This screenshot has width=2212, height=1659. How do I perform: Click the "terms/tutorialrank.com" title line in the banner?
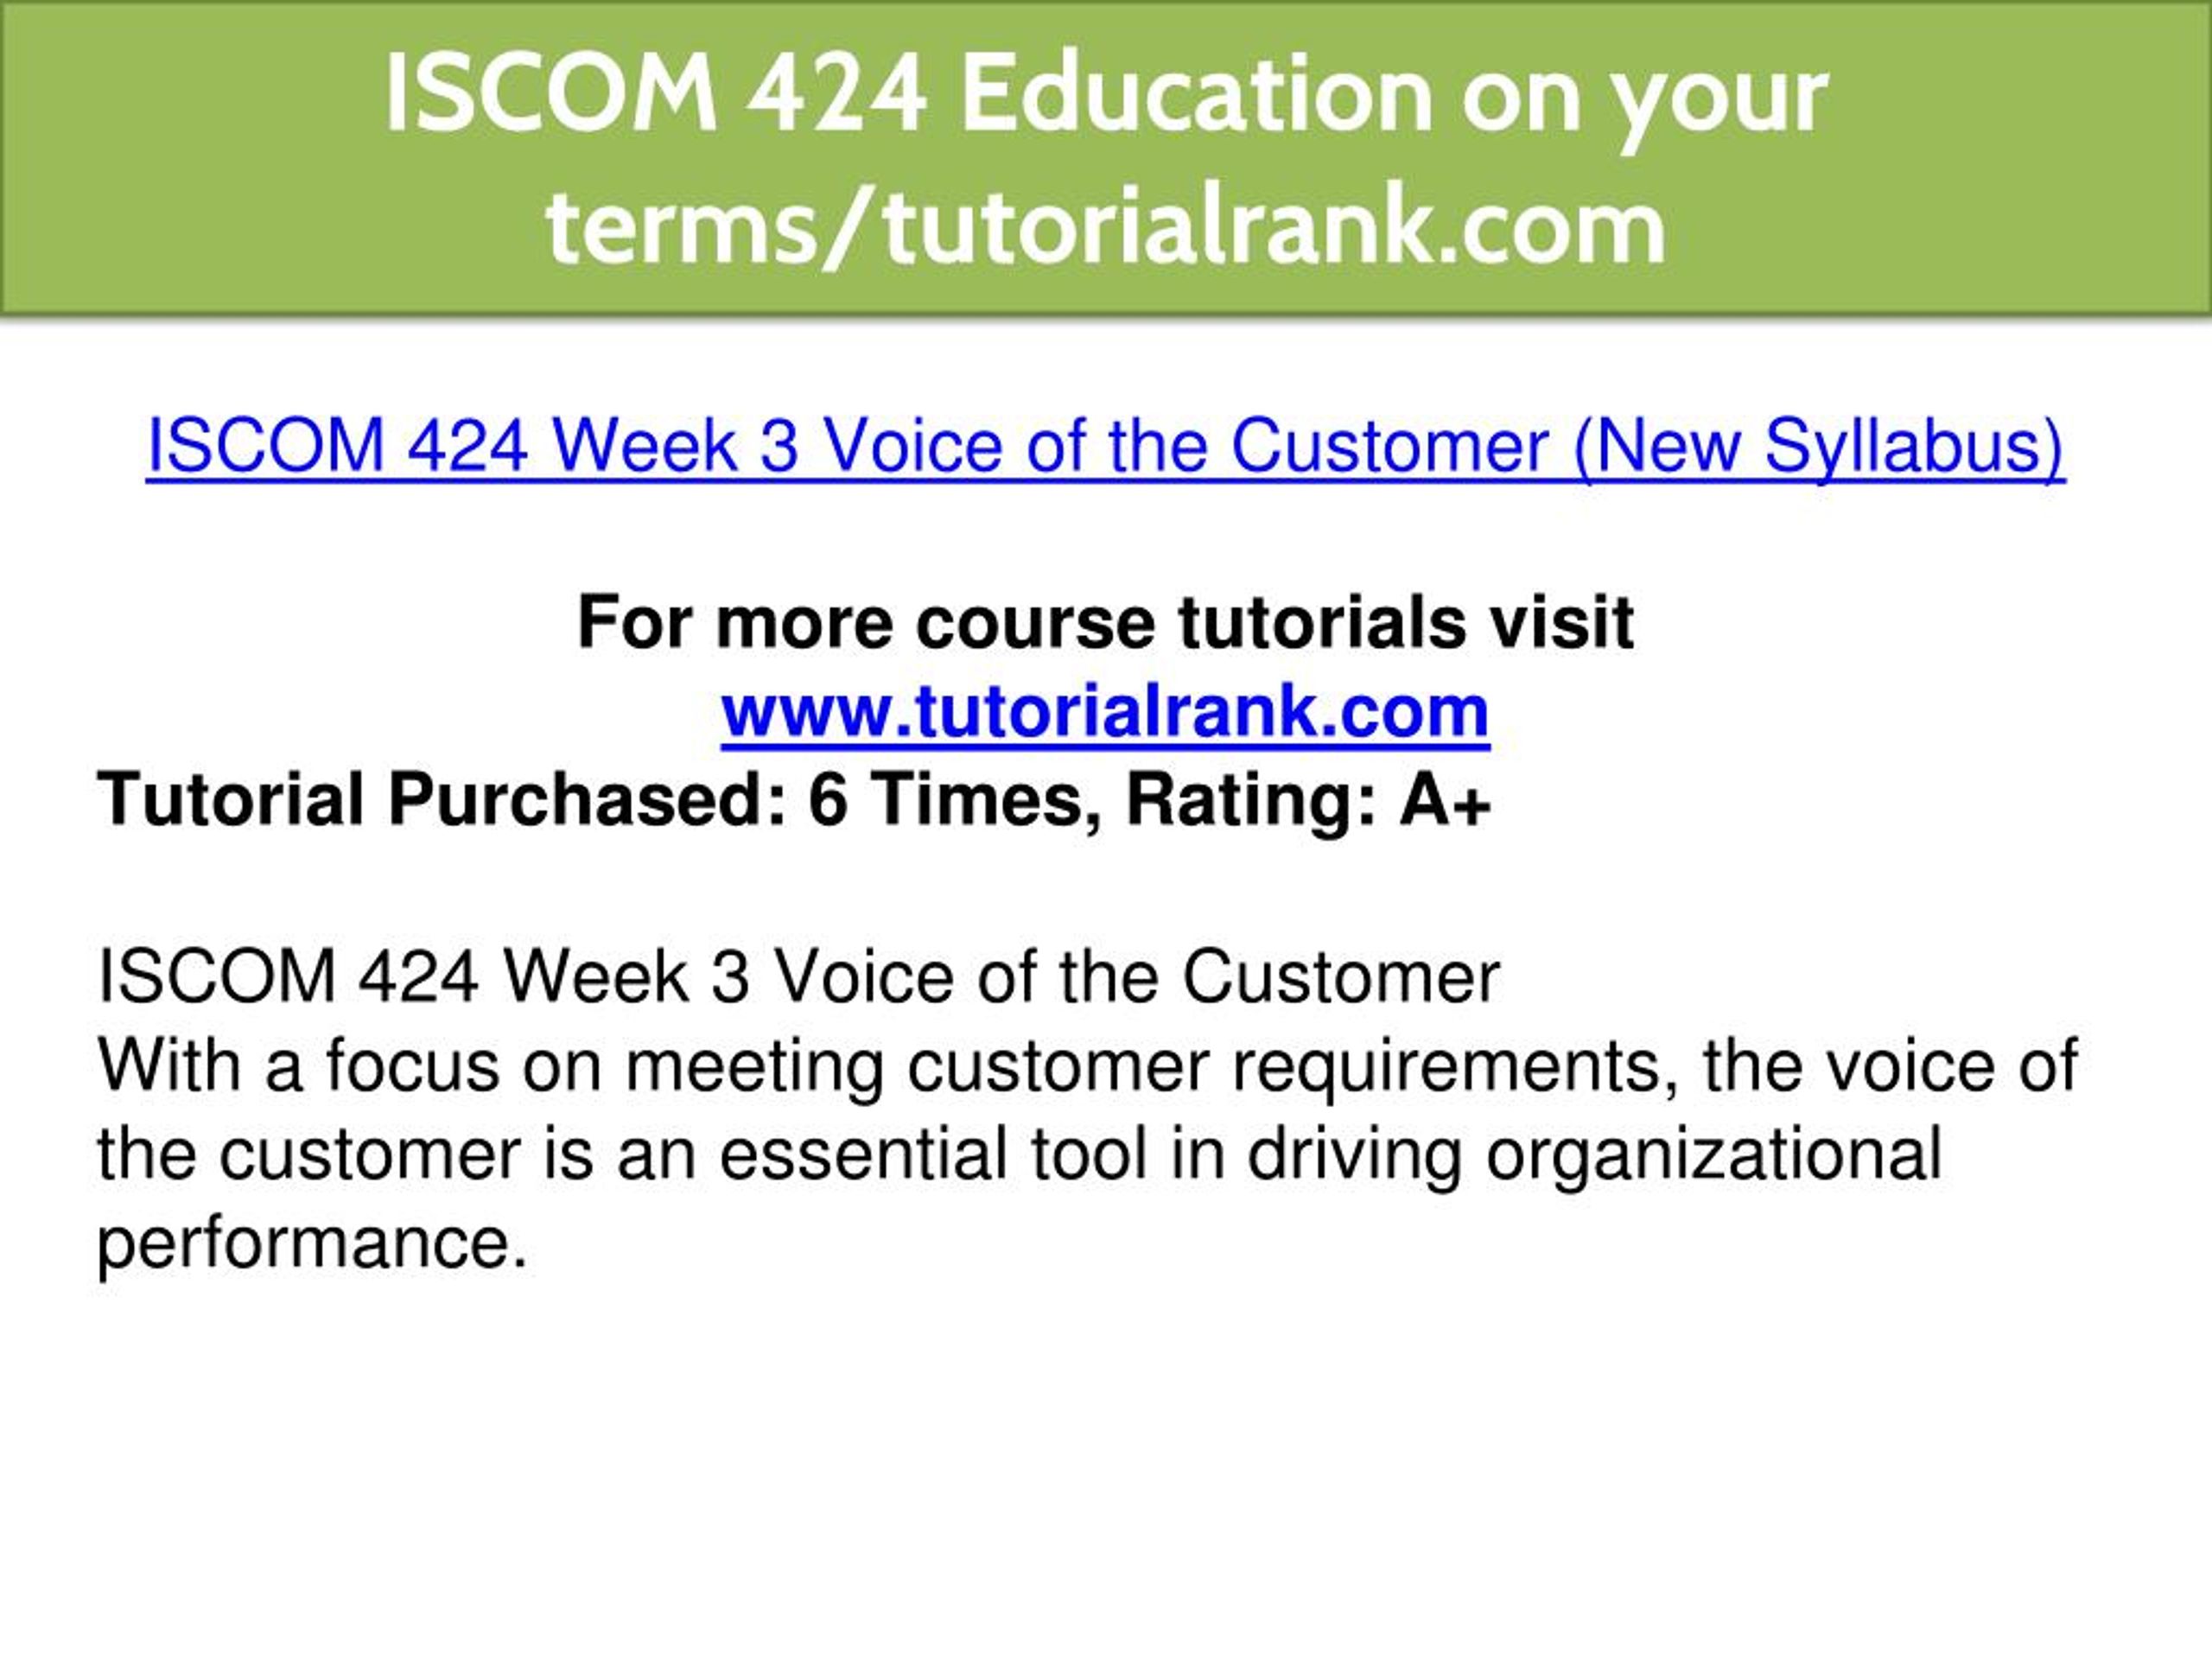tap(1106, 228)
